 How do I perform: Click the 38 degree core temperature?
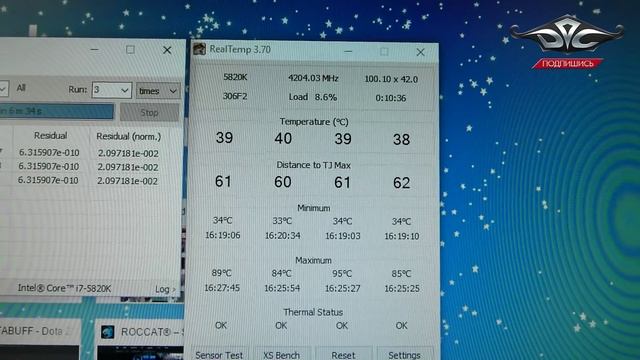(x=401, y=140)
